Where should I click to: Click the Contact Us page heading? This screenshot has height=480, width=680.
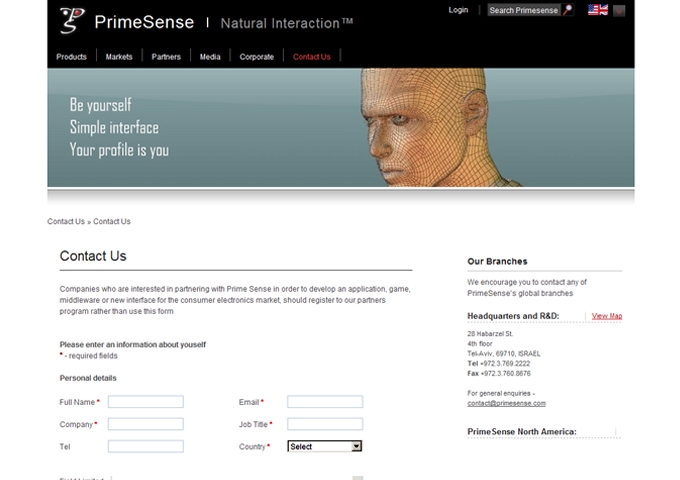coord(93,256)
